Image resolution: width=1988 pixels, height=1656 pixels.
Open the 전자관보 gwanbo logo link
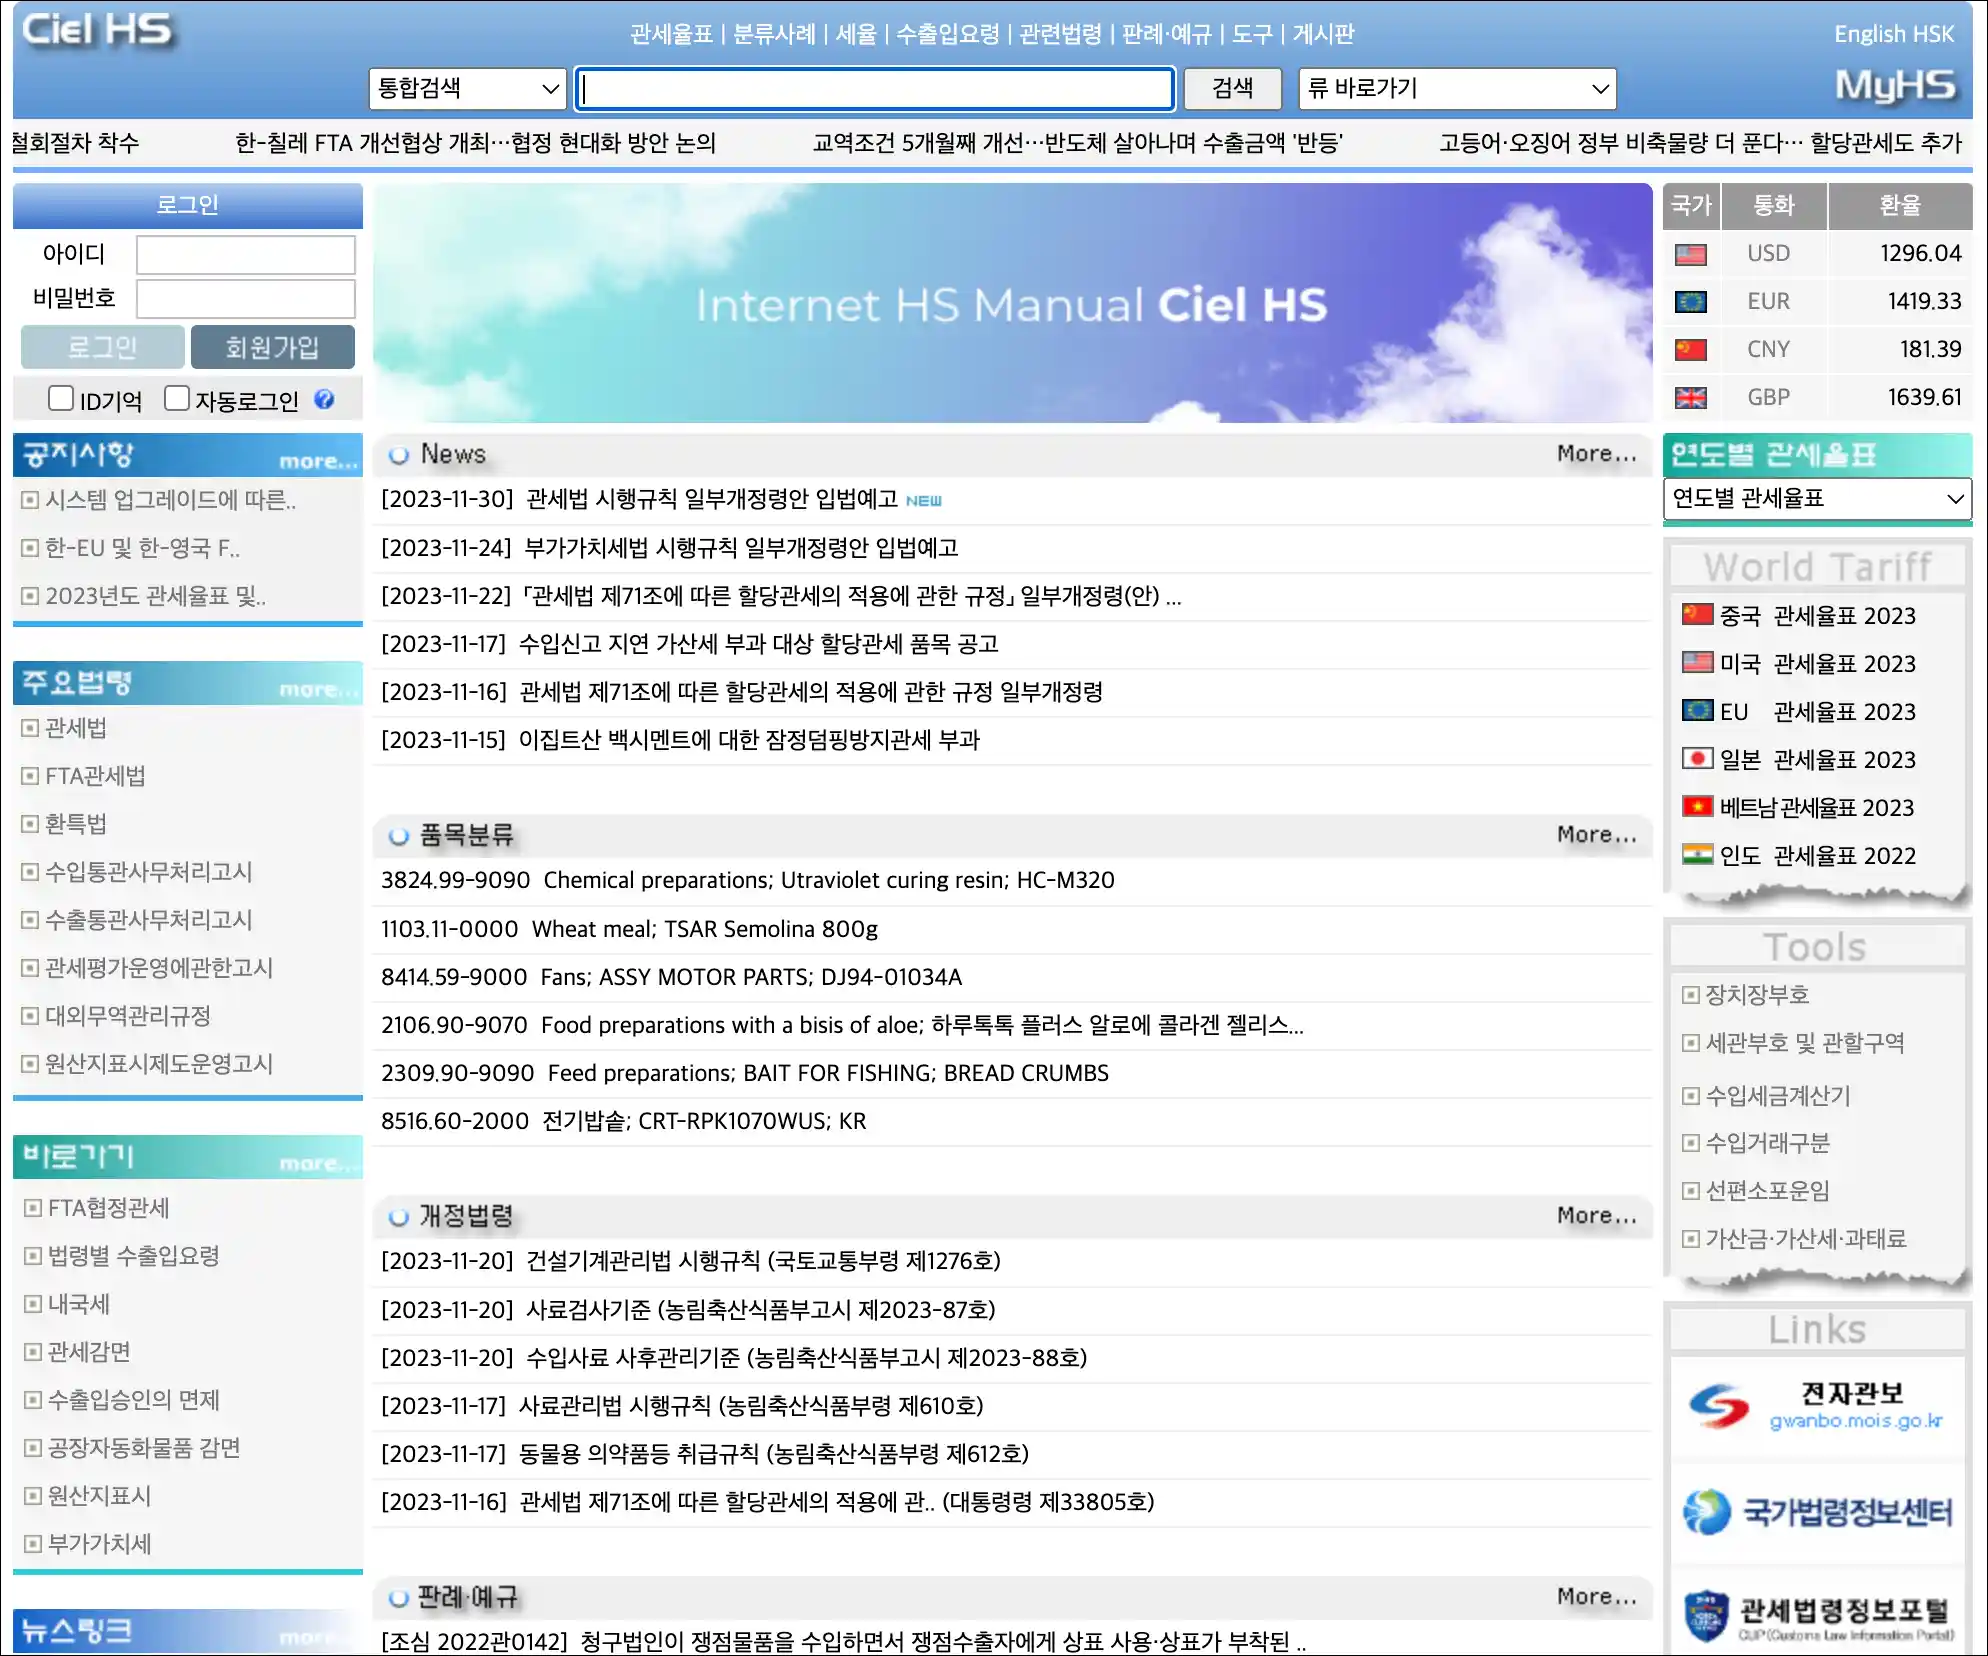point(1817,1407)
